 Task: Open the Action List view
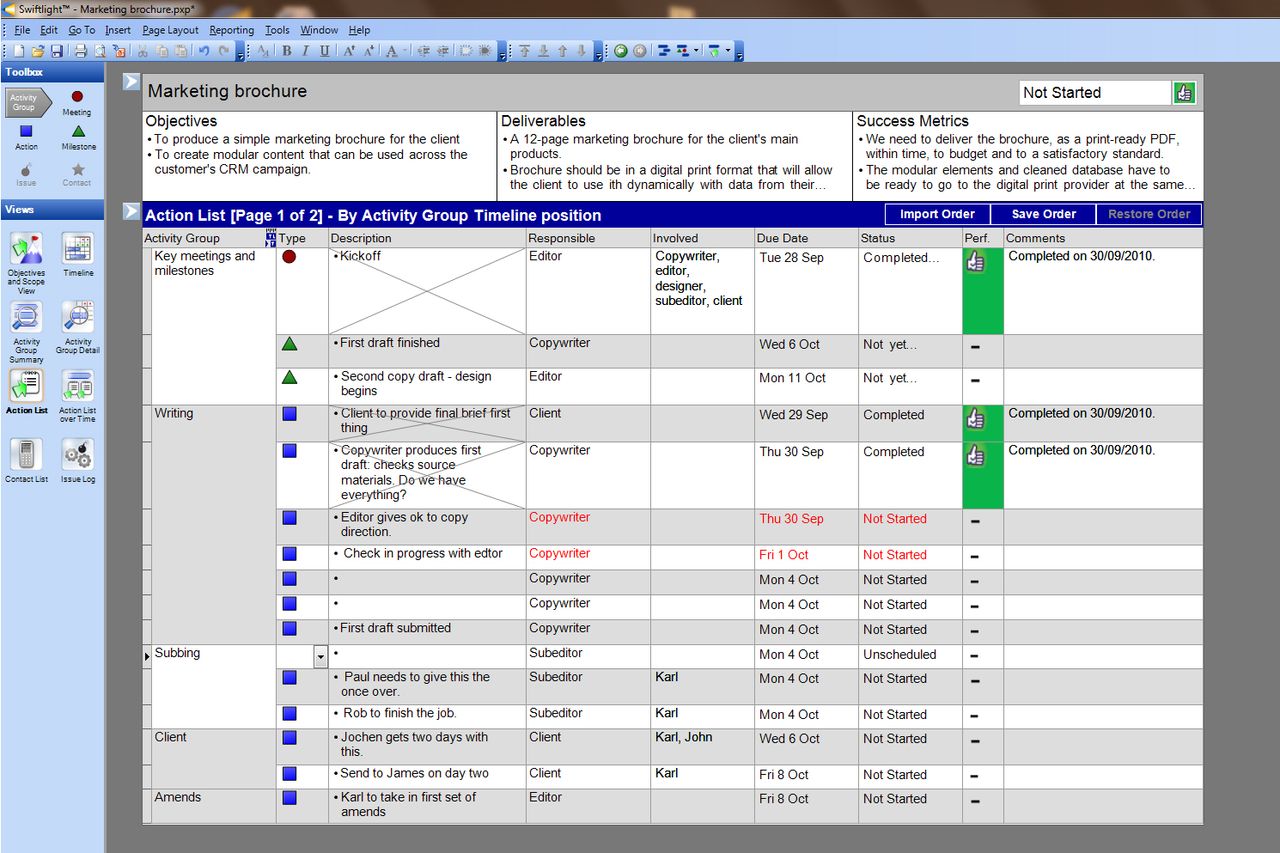(26, 392)
